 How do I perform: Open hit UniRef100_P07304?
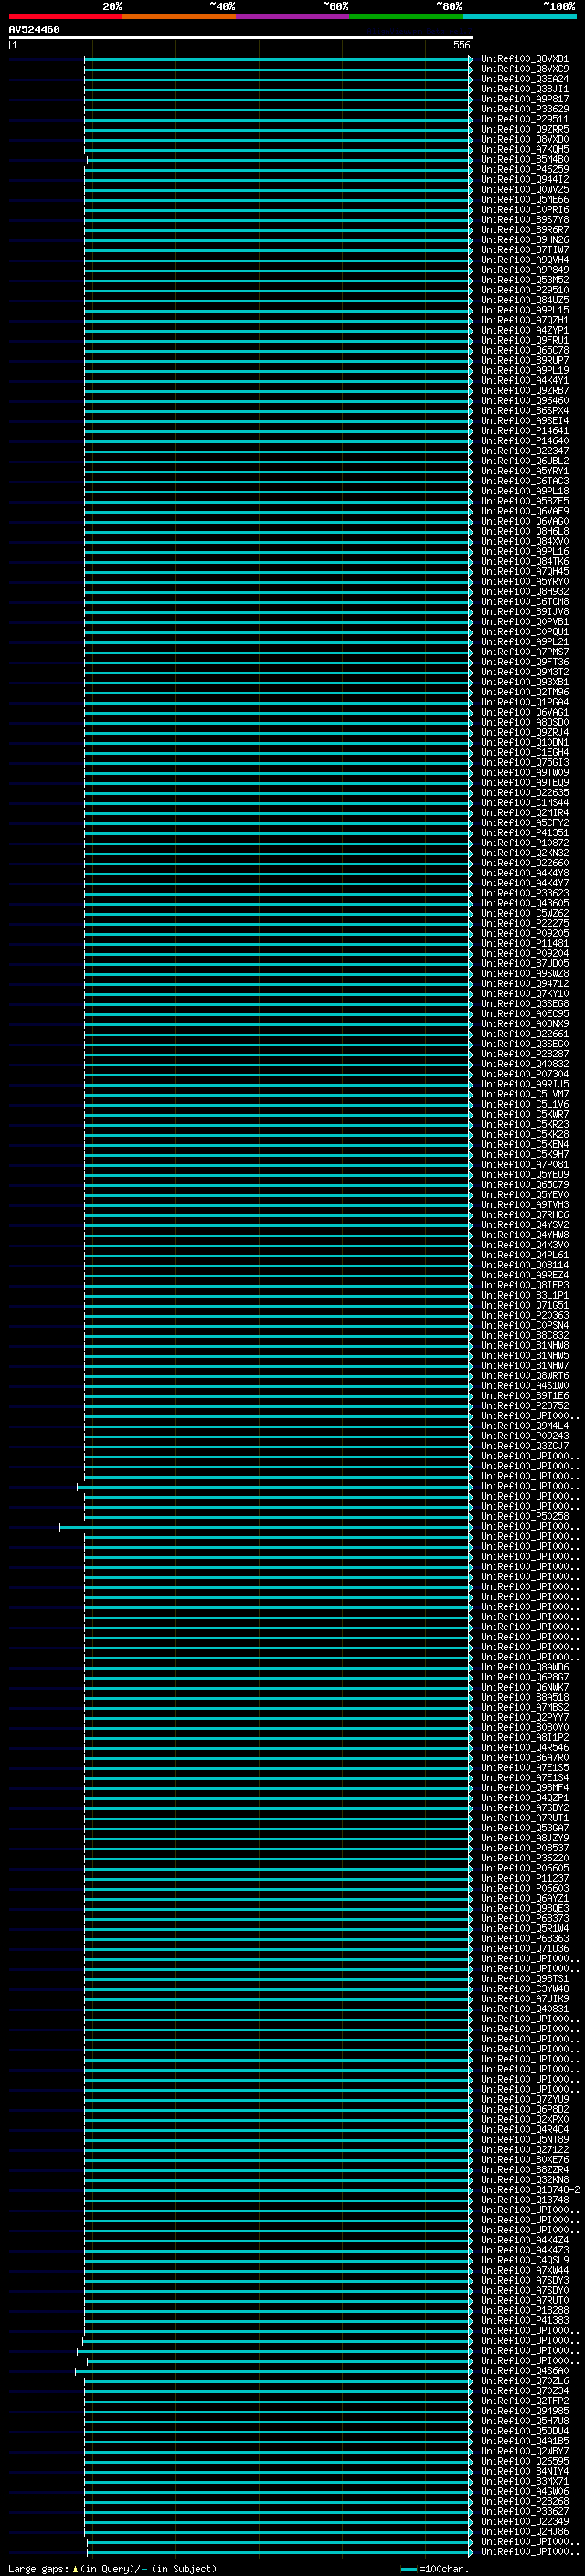click(x=525, y=1074)
